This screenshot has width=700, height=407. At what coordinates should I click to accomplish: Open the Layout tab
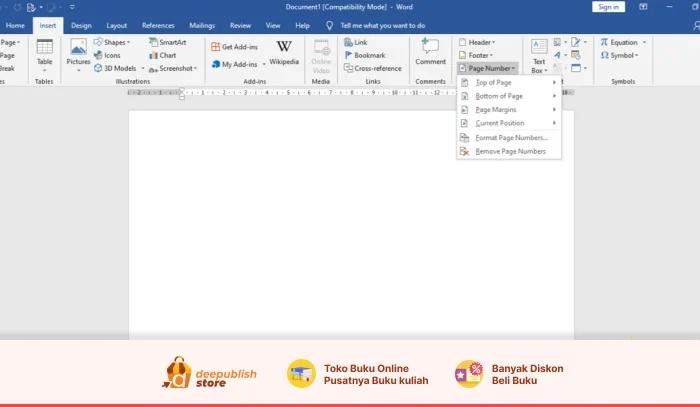click(117, 25)
